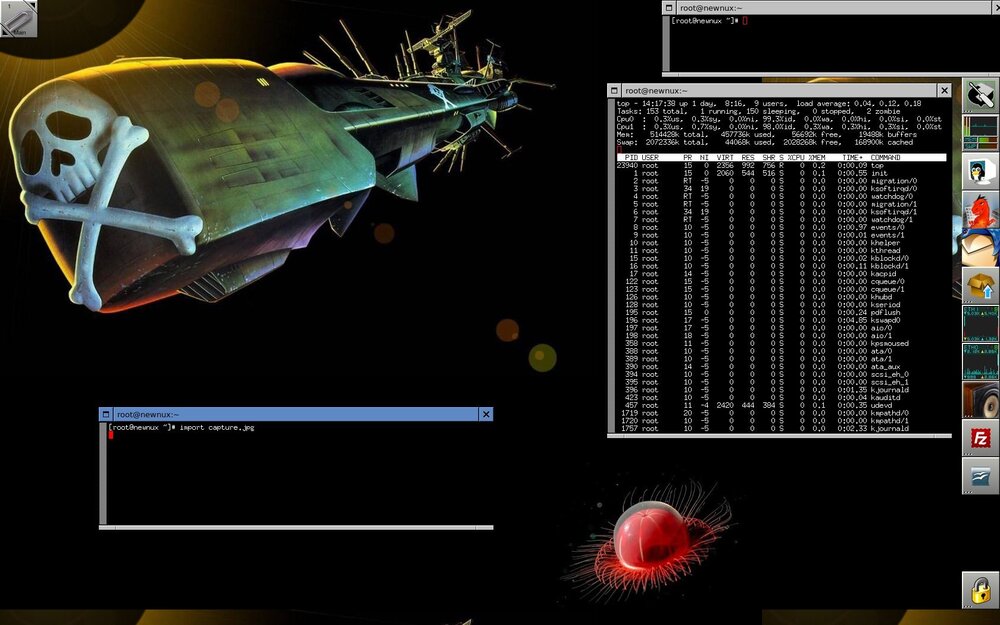The image size is (1000, 625).
Task: Open the package box installer icon
Action: tap(980, 285)
